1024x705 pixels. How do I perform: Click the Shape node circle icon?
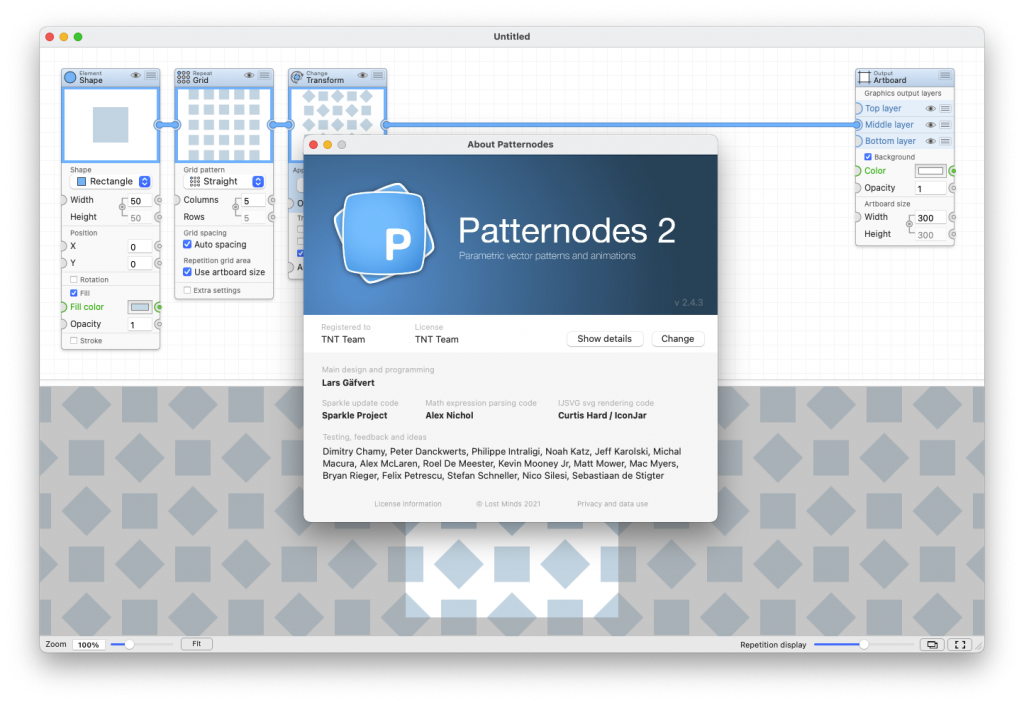(71, 77)
